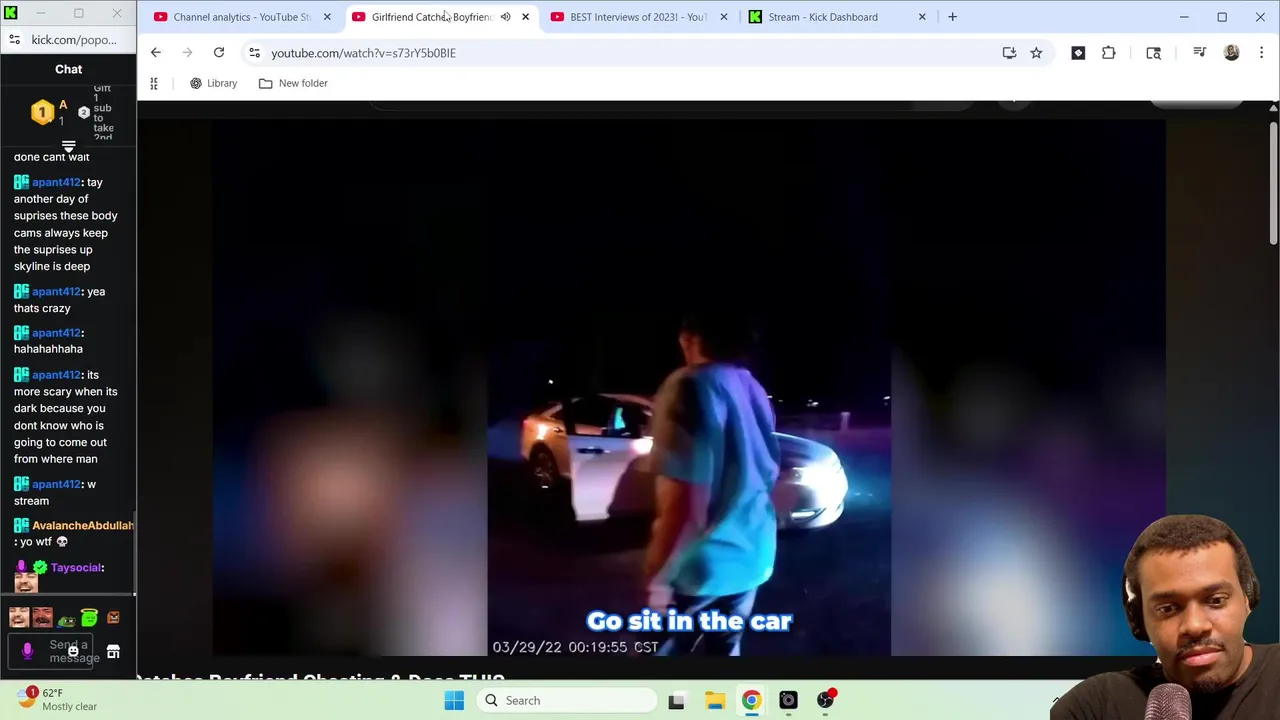The height and width of the screenshot is (720, 1280).
Task: Open the OBS Studio taskbar icon
Action: [788, 700]
